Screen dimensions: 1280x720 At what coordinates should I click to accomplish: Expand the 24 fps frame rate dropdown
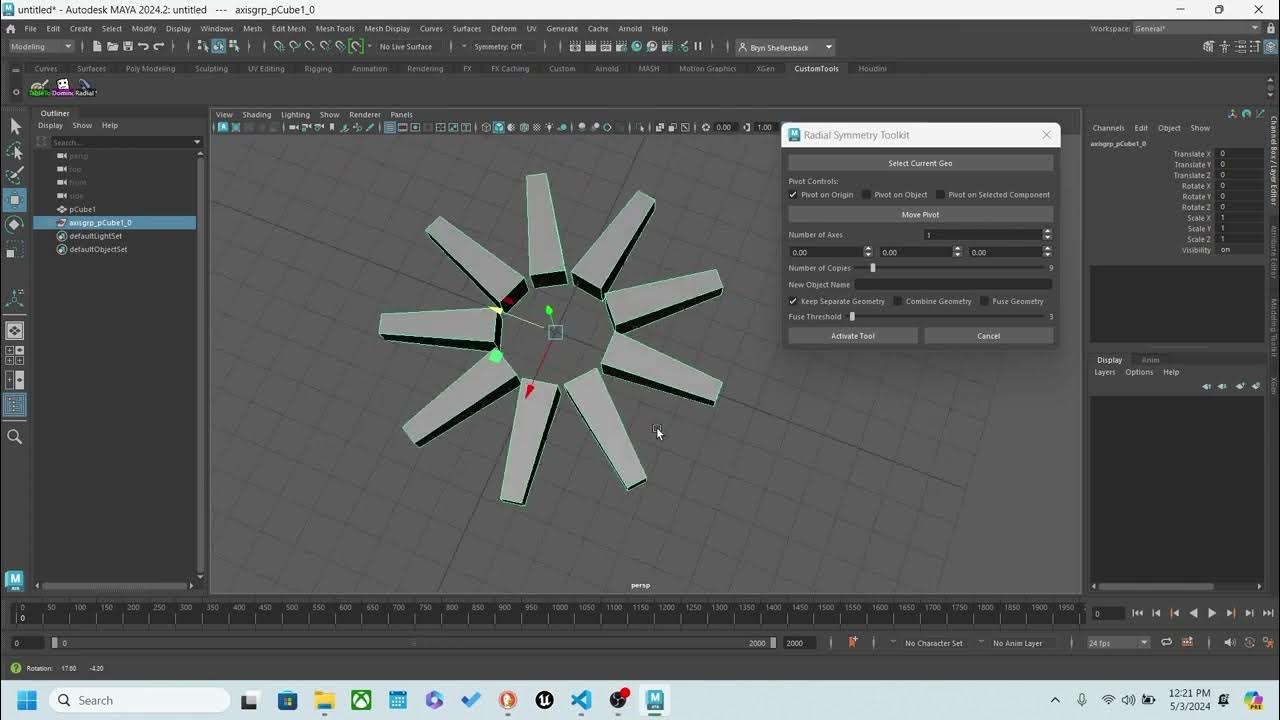pyautogui.click(x=1118, y=643)
